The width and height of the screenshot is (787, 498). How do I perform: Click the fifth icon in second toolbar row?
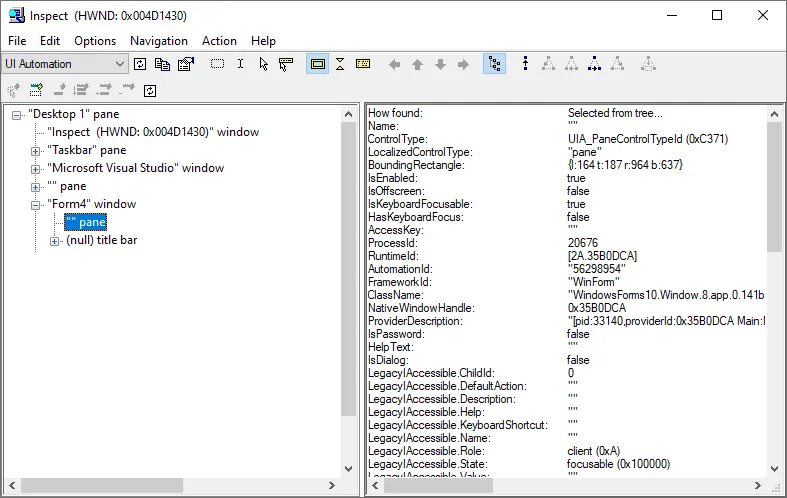pos(104,90)
